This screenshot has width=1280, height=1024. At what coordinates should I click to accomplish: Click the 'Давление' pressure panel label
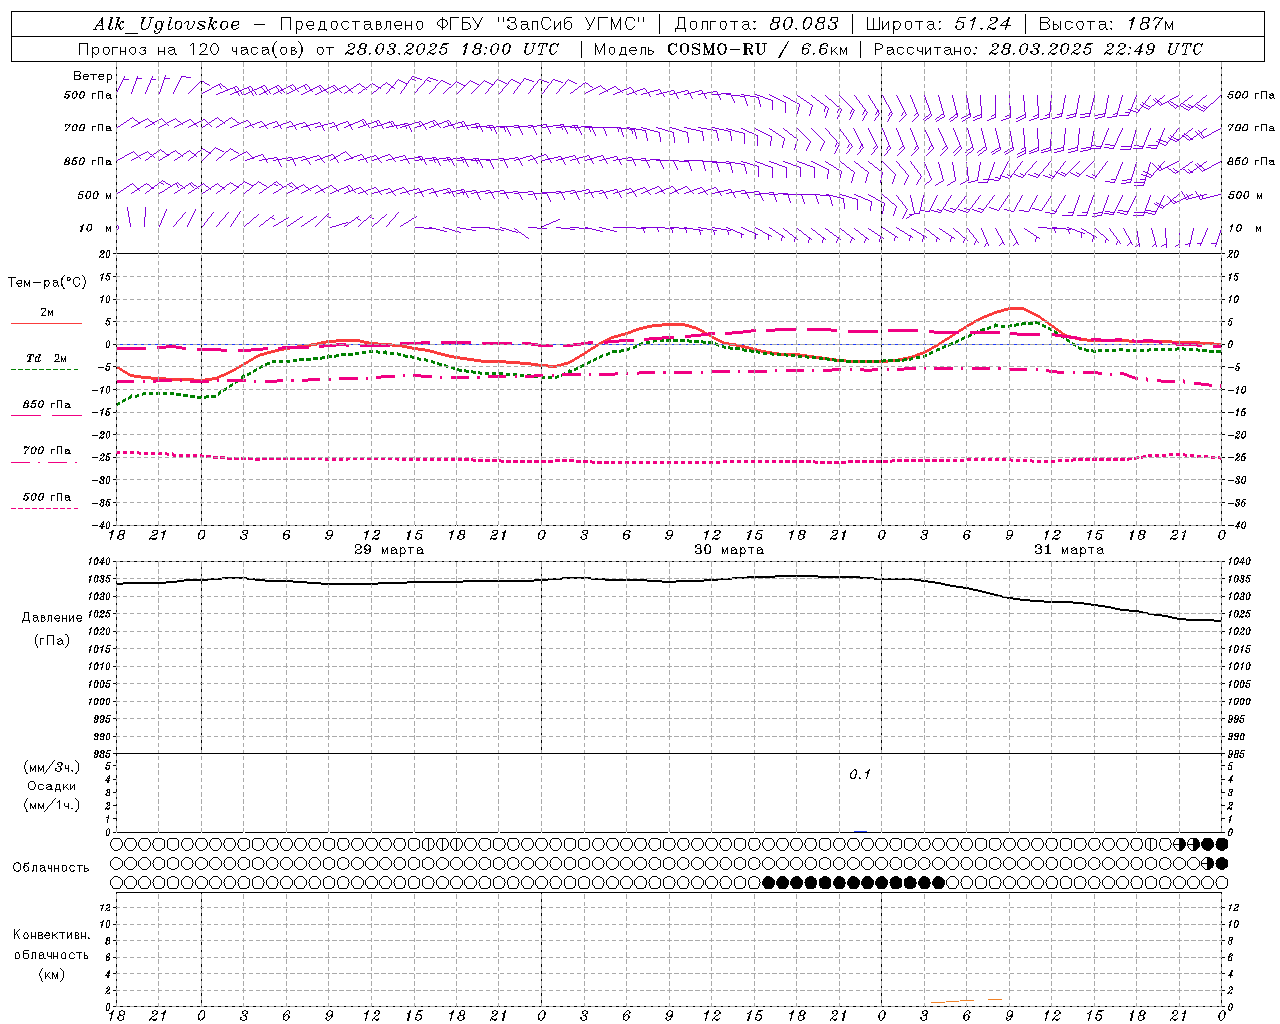[x=52, y=618]
